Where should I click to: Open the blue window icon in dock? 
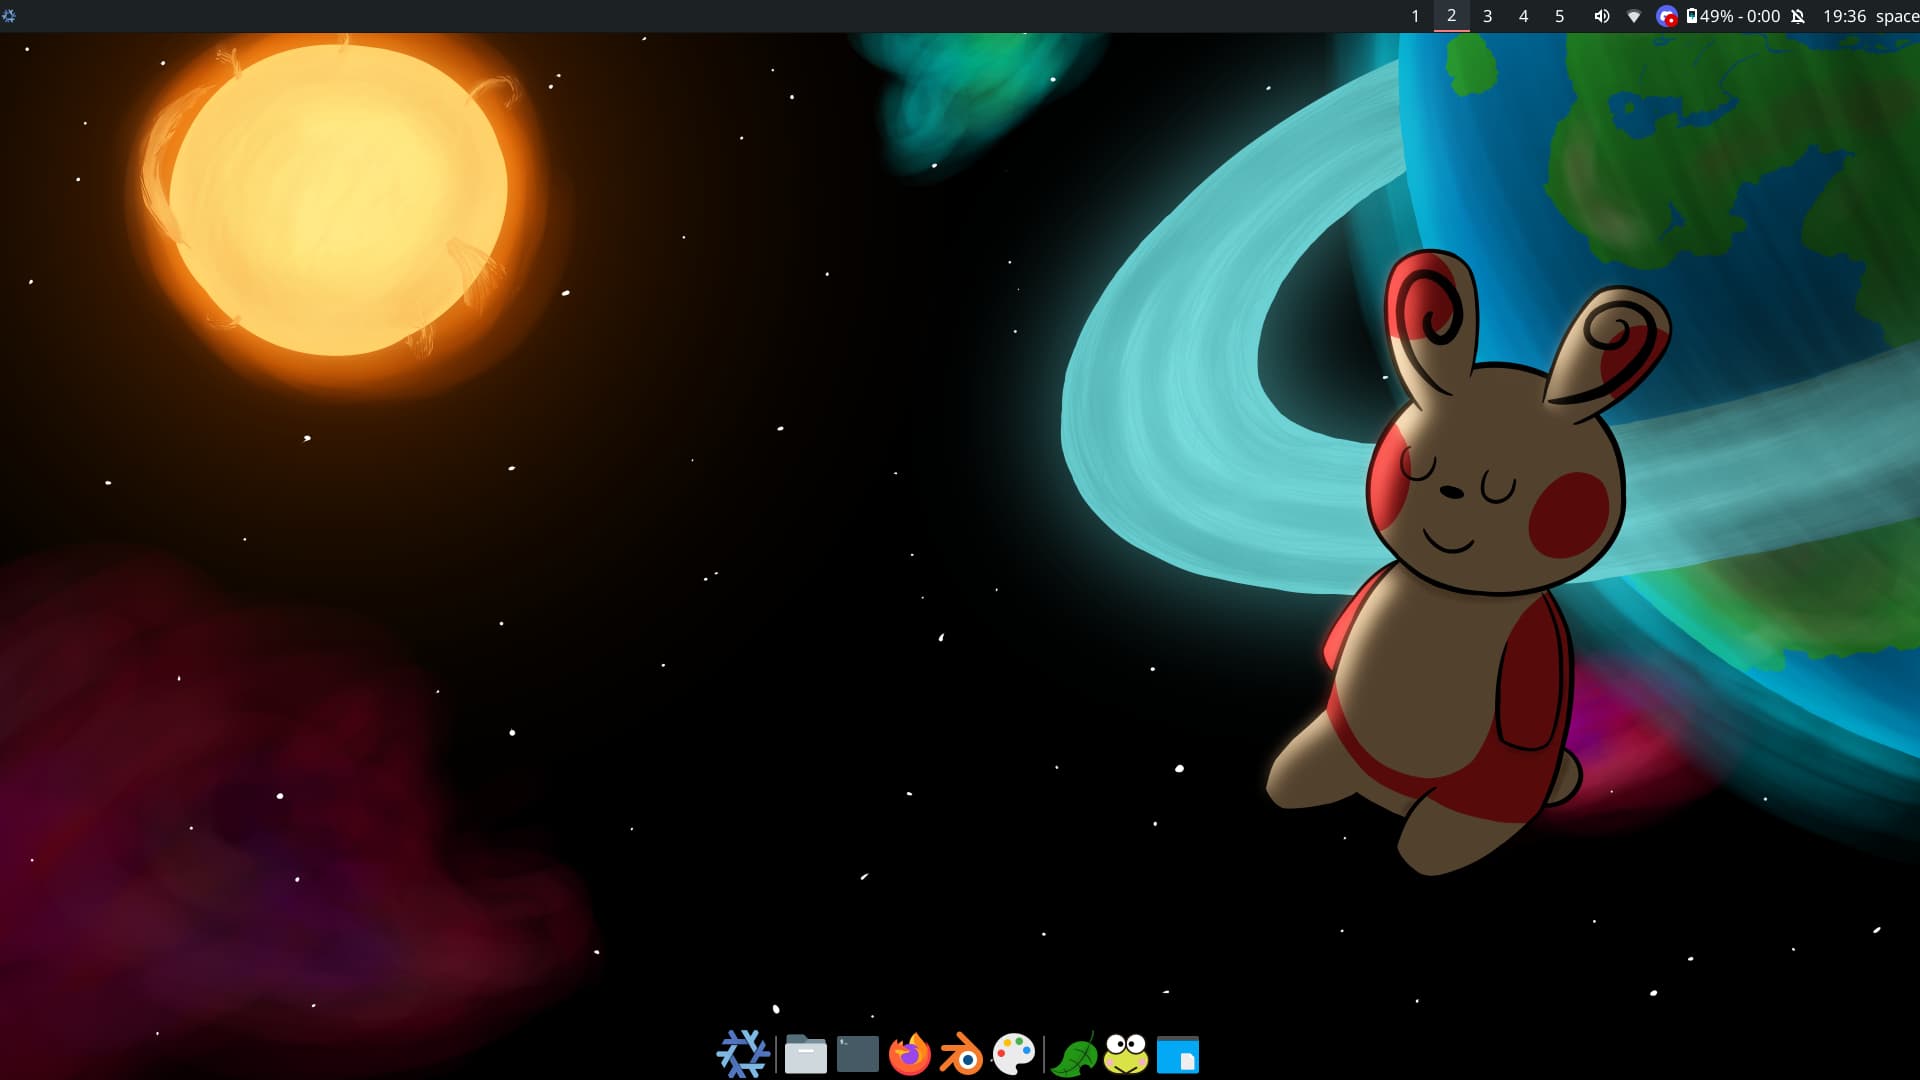tap(1178, 1054)
